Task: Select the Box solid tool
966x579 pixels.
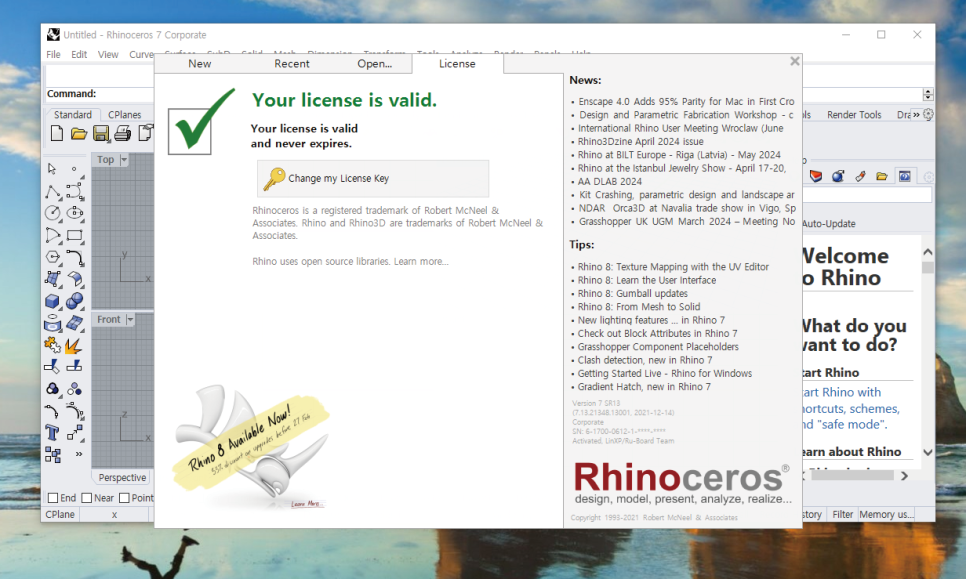Action: click(x=53, y=301)
